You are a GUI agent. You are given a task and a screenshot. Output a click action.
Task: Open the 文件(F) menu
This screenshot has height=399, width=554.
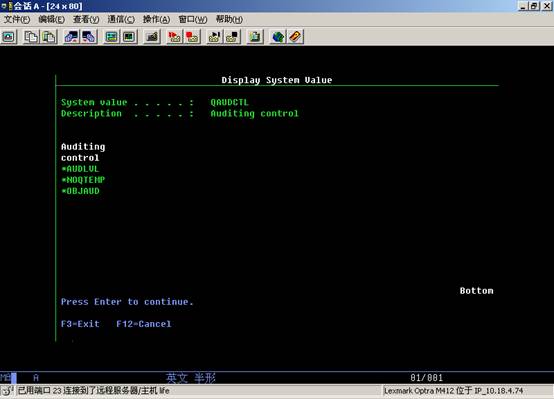[17, 19]
